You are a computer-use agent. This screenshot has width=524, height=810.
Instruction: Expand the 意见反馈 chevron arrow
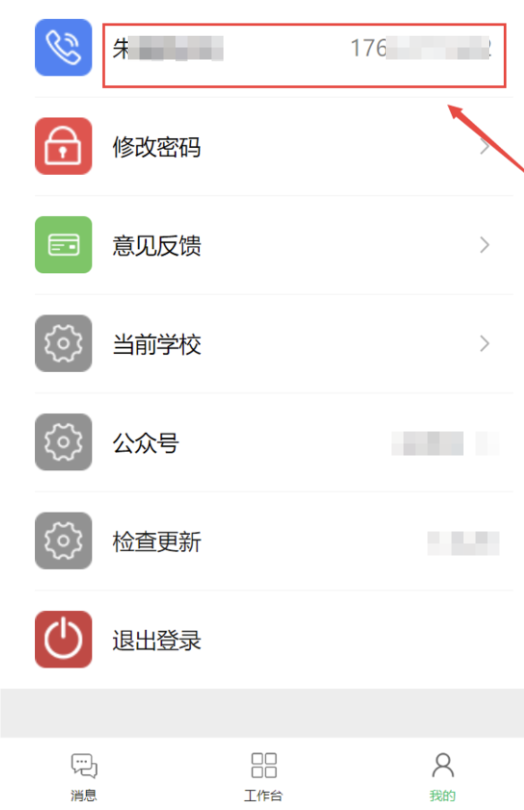484,245
